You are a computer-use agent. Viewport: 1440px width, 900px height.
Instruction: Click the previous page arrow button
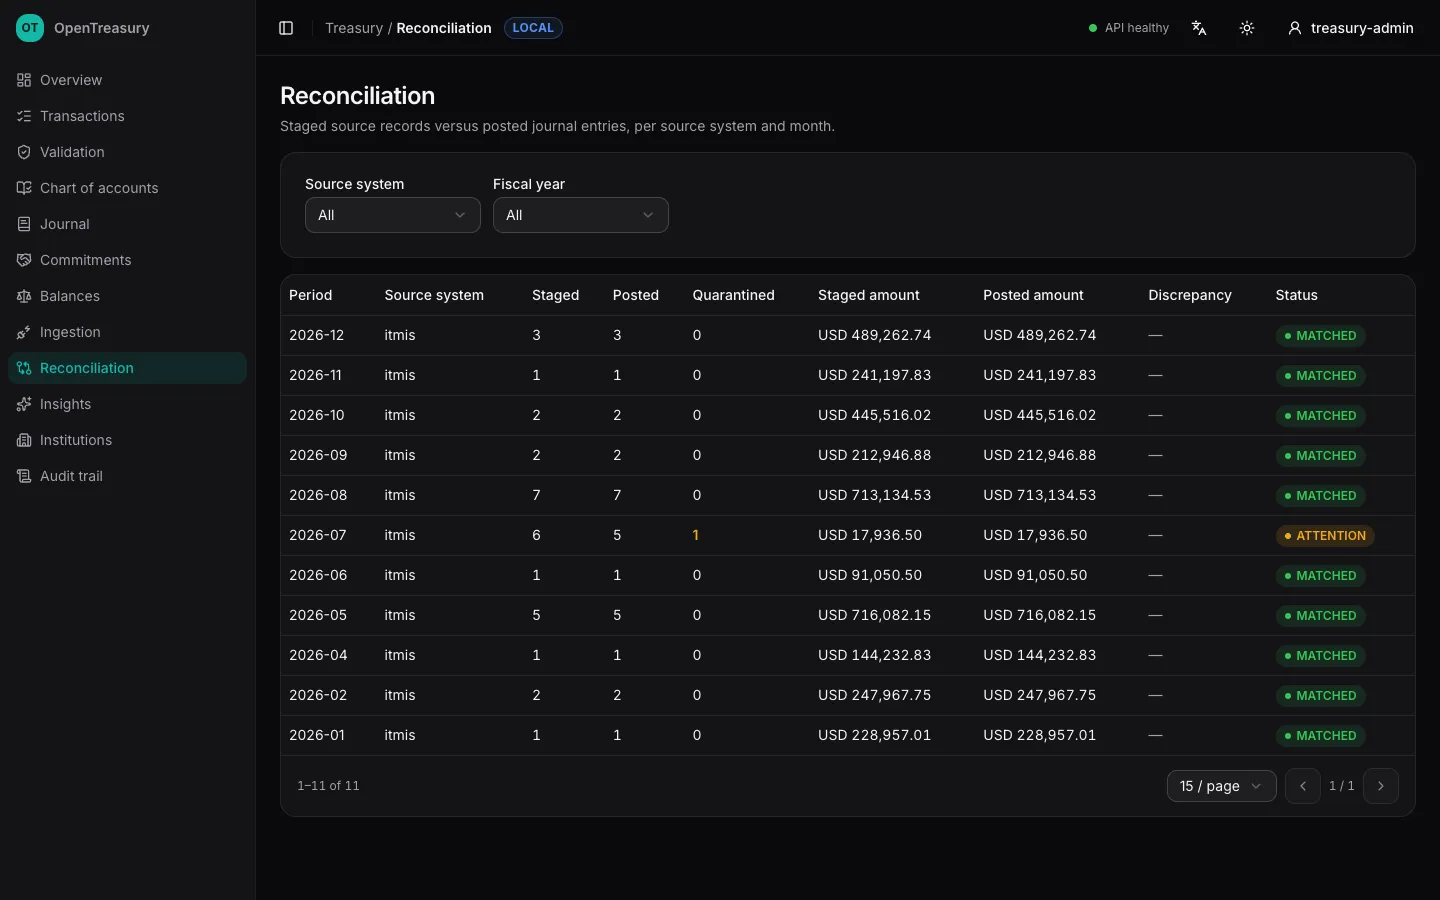click(1303, 786)
